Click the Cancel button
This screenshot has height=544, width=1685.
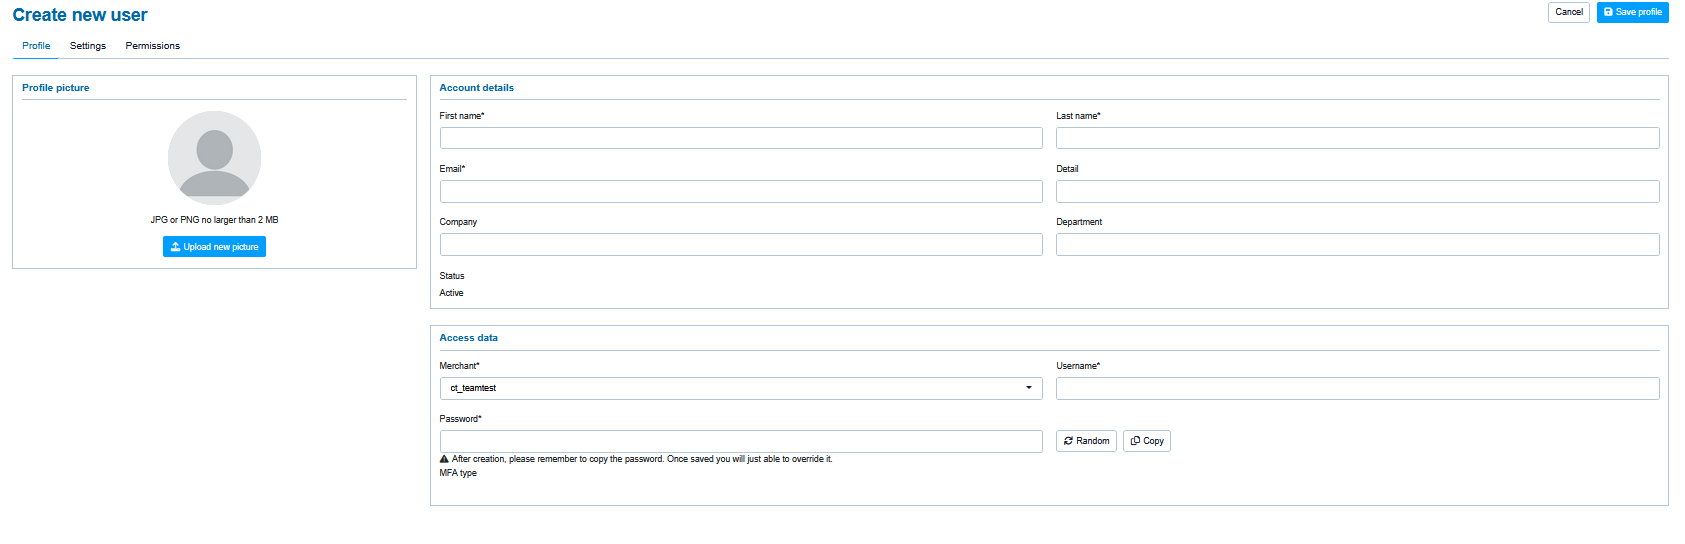(1568, 12)
